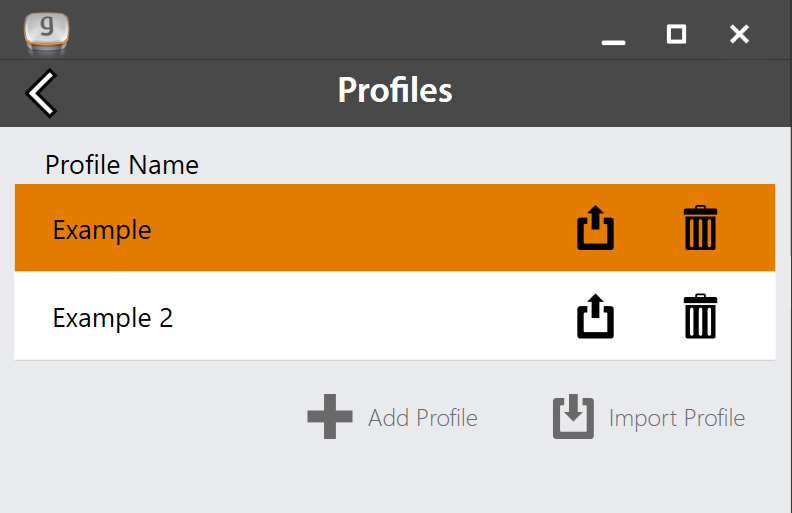Viewport: 792px width, 513px height.
Task: Click the Add Profile text label
Action: pyautogui.click(x=423, y=418)
